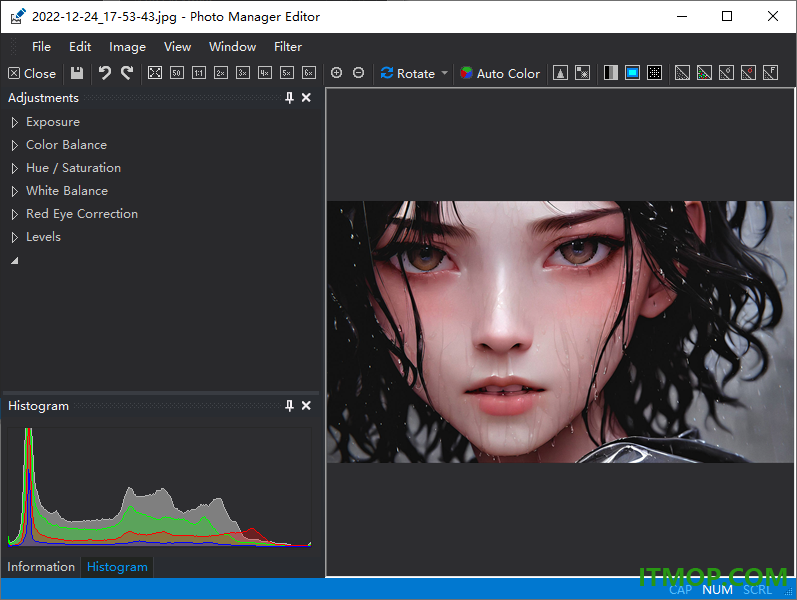The width and height of the screenshot is (797, 600).
Task: Click the toolbar drag handle beside File
Action: pos(14,47)
